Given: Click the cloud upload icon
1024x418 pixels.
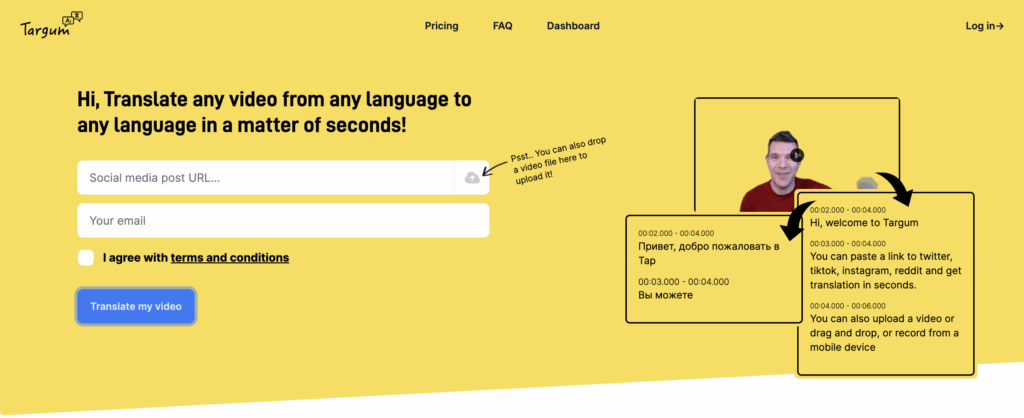Looking at the screenshot, I should click(472, 178).
